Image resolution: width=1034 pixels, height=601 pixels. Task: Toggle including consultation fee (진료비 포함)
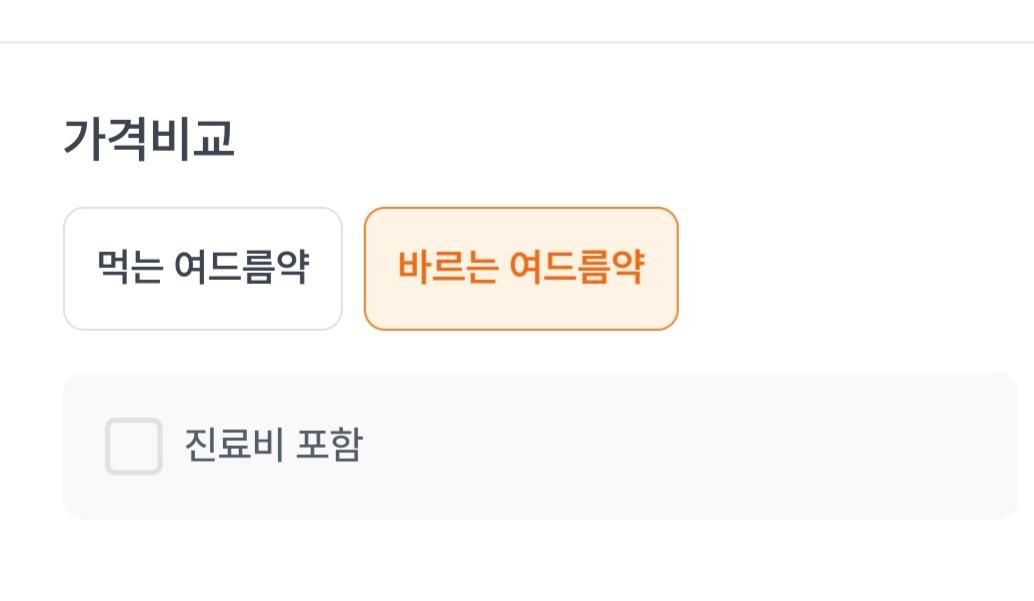click(x=134, y=446)
